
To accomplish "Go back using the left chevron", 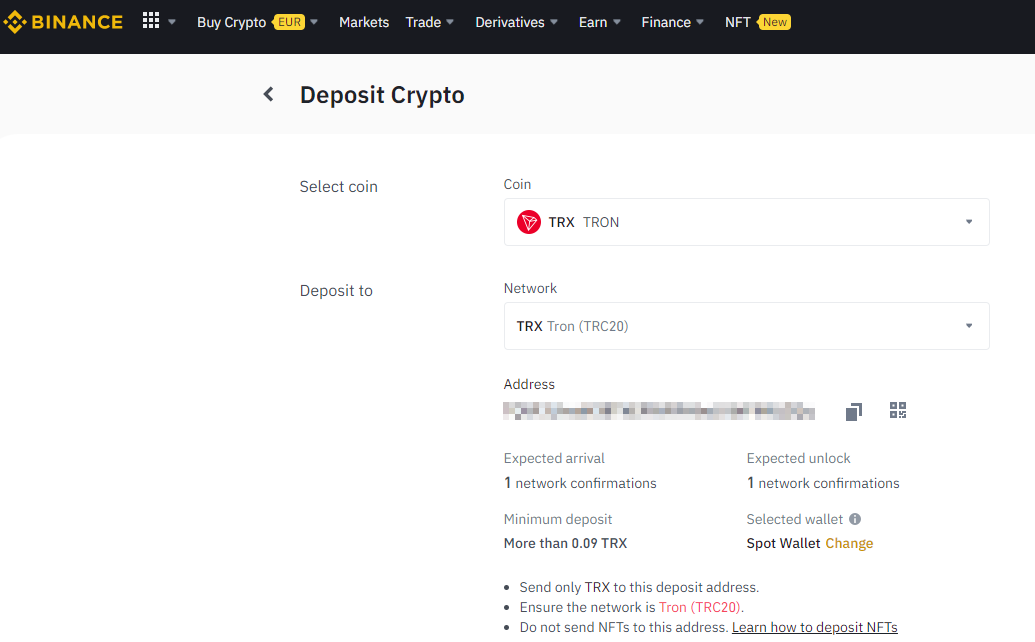I will click(x=268, y=94).
